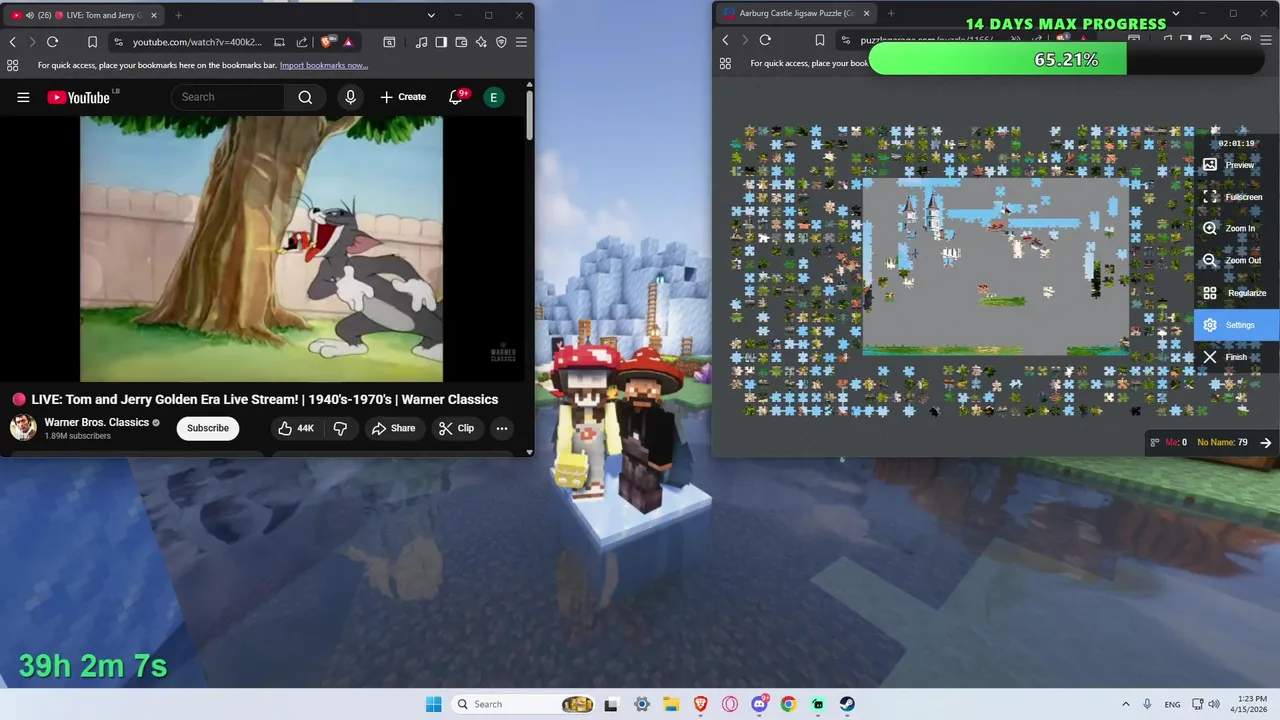Dislike the Tom and Jerry video
Screen dimensions: 1280x720
[x=340, y=428]
